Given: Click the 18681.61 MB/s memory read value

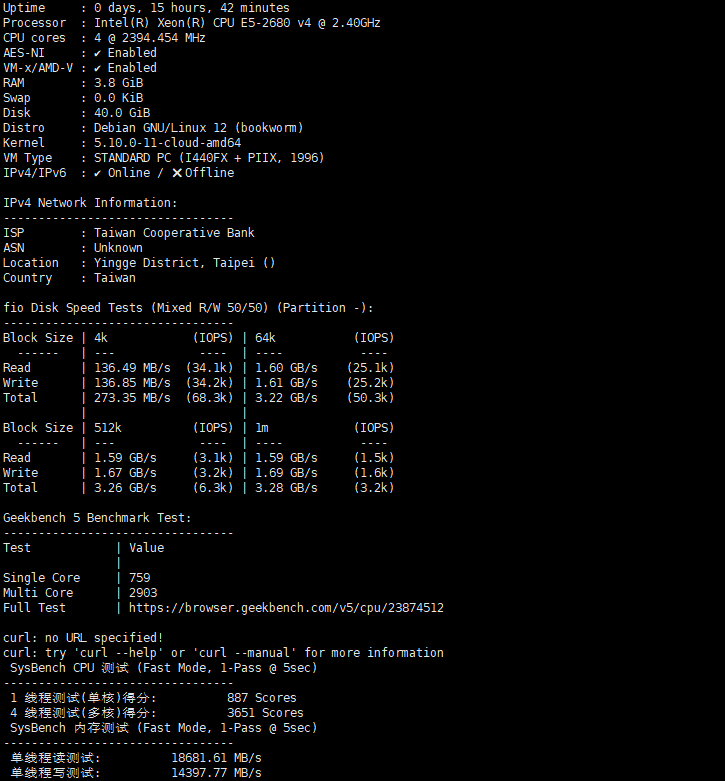Looking at the screenshot, I should (216, 758).
